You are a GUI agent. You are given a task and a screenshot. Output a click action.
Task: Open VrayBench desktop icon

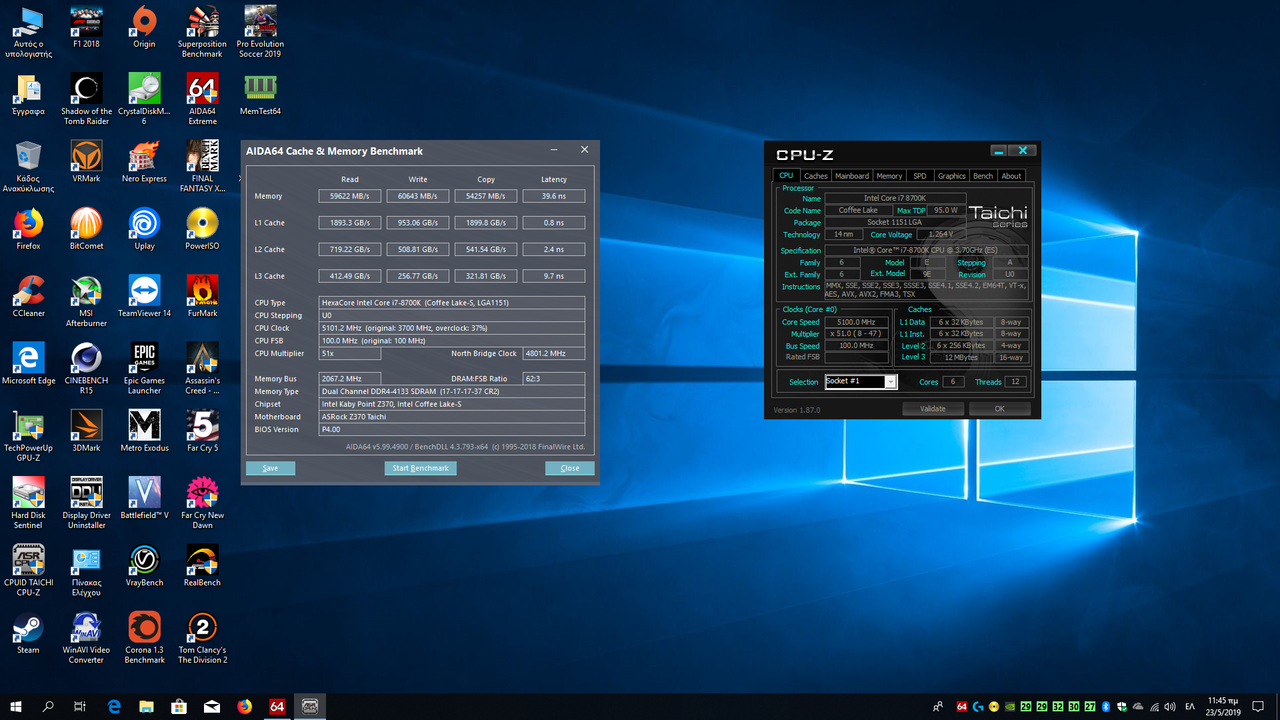[144, 565]
